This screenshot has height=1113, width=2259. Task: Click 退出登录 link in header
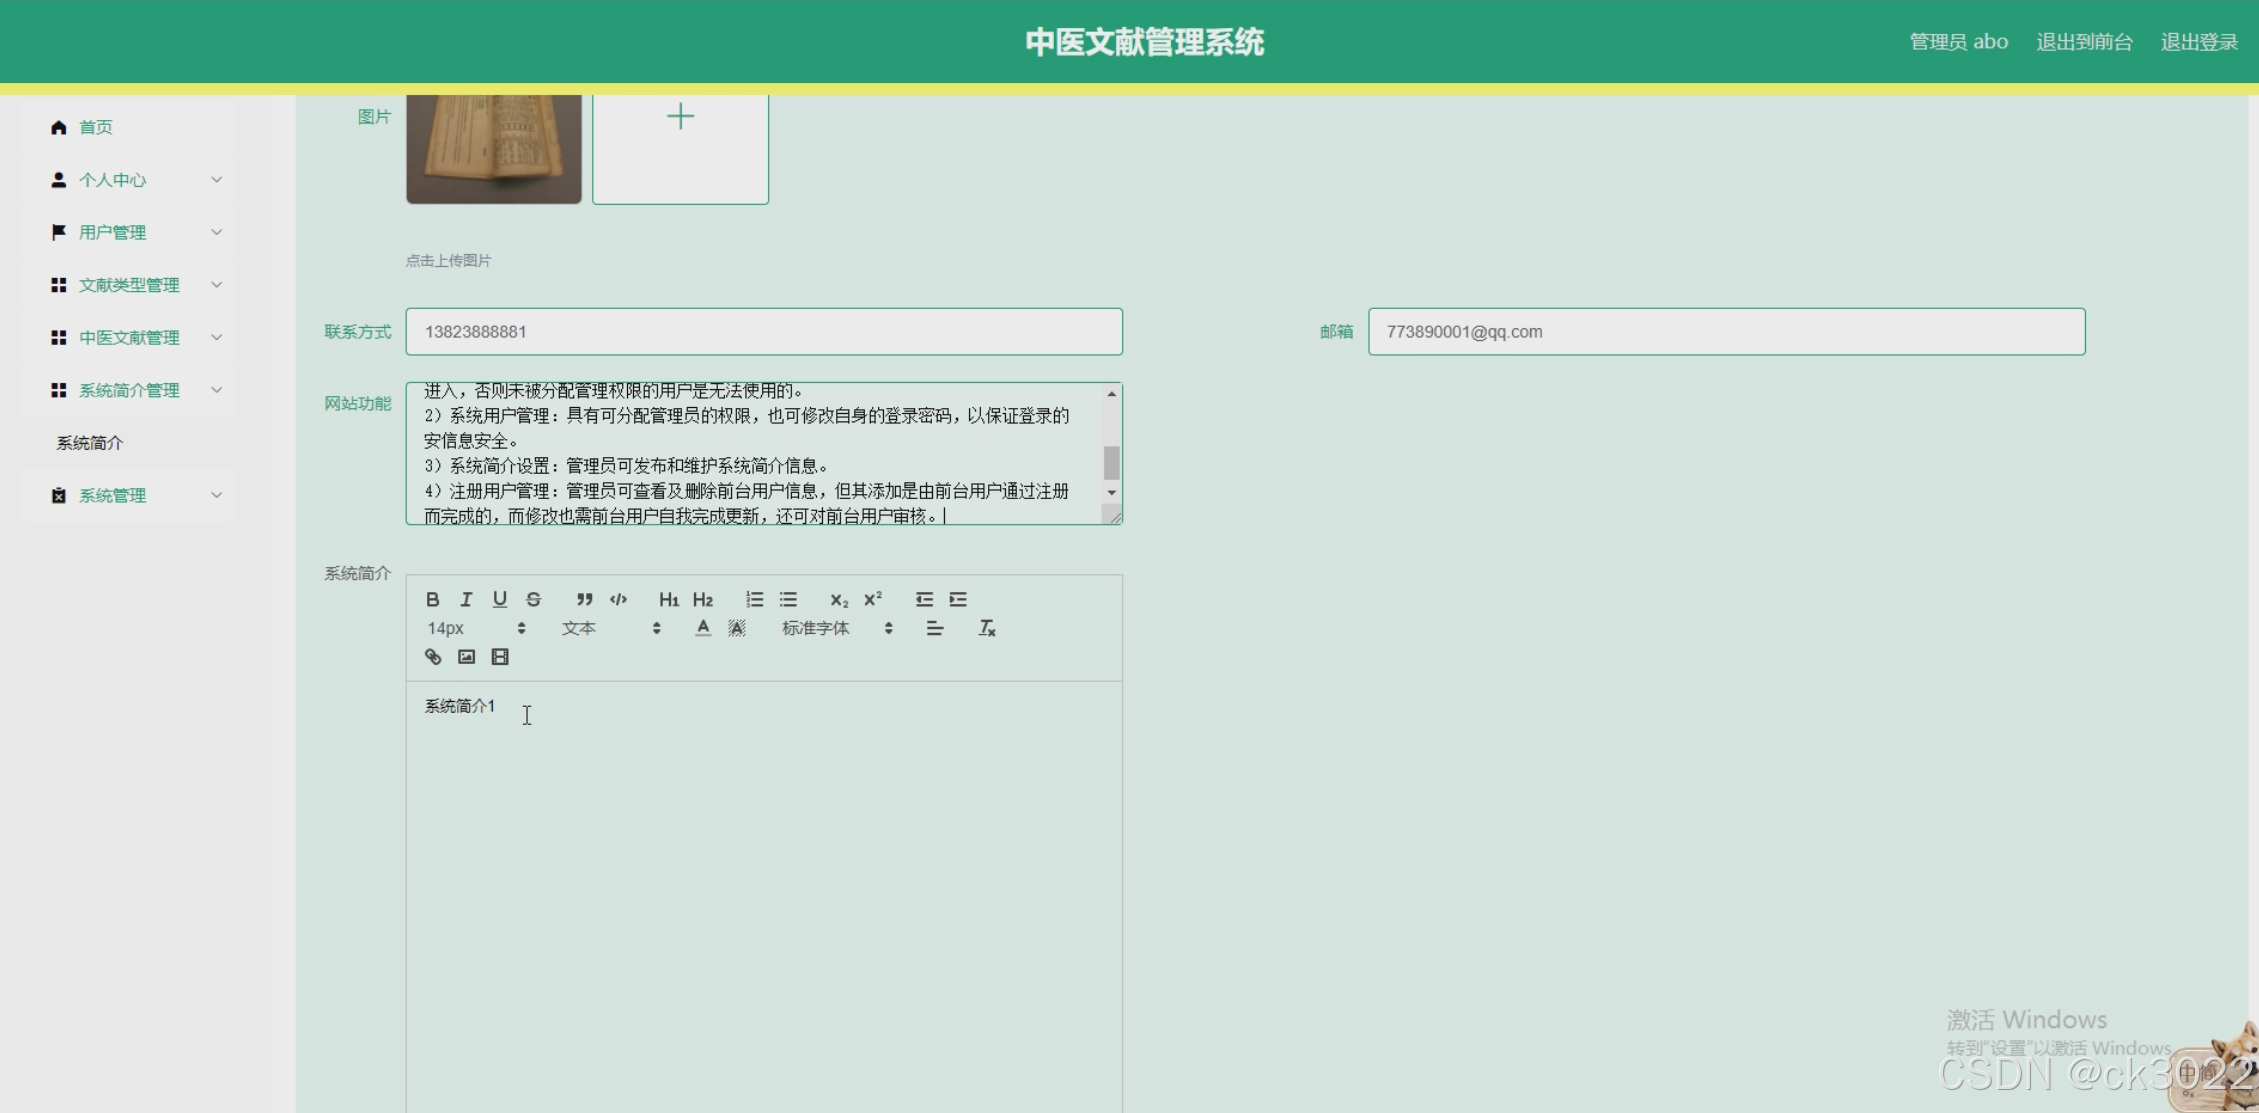[2199, 42]
